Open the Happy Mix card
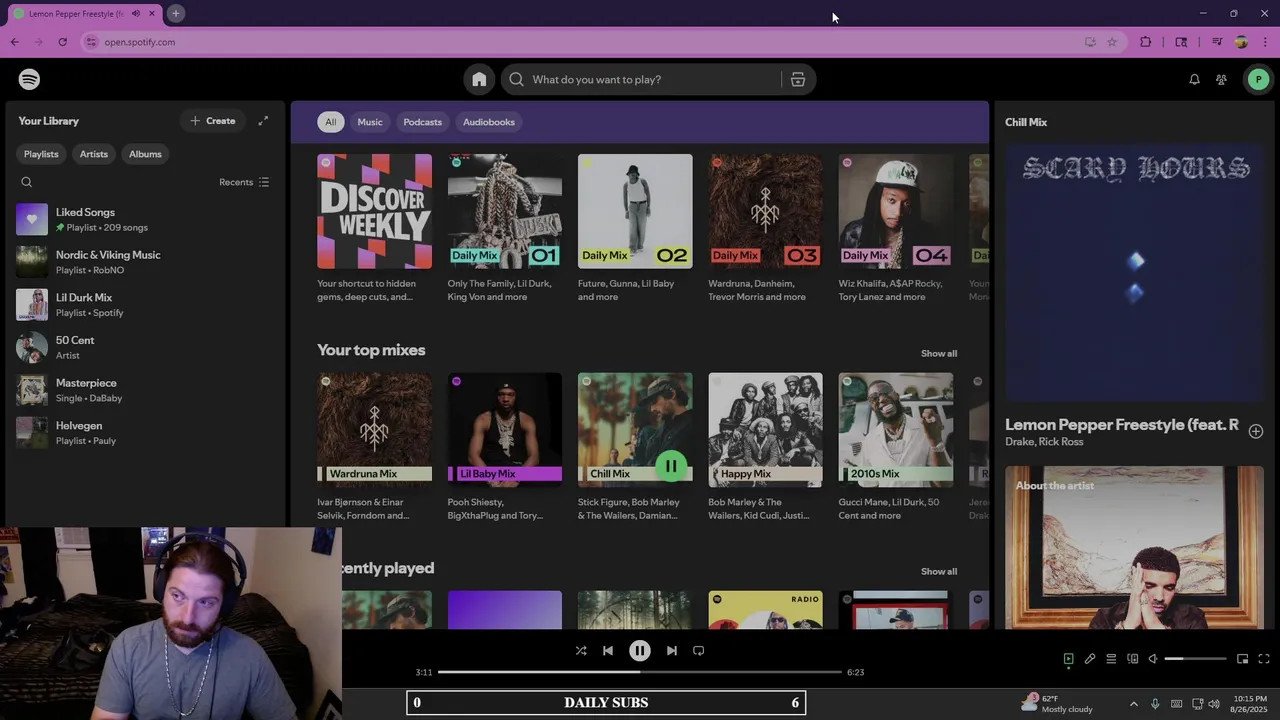This screenshot has width=1280, height=720. (x=765, y=447)
